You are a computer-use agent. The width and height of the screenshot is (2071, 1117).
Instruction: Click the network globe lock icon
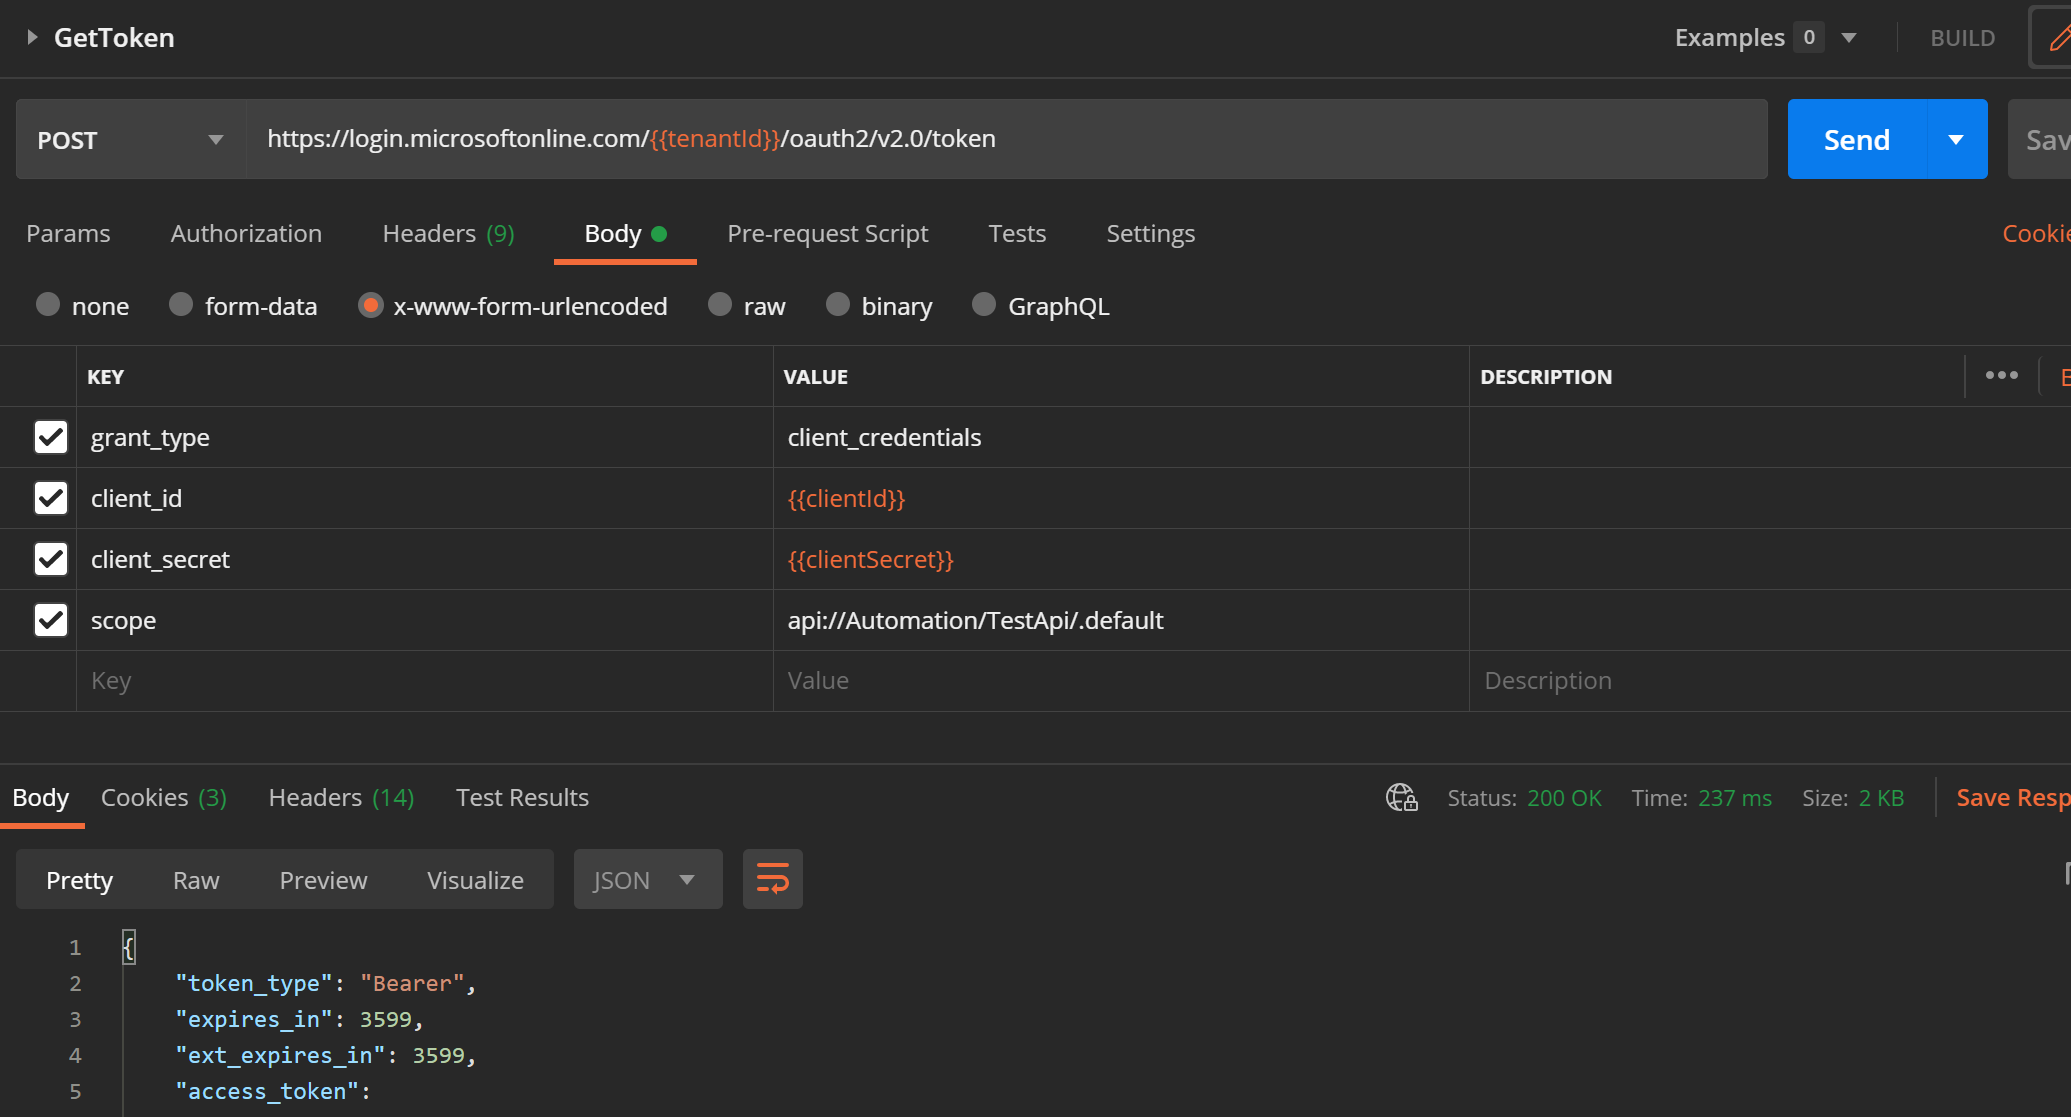pos(1401,798)
